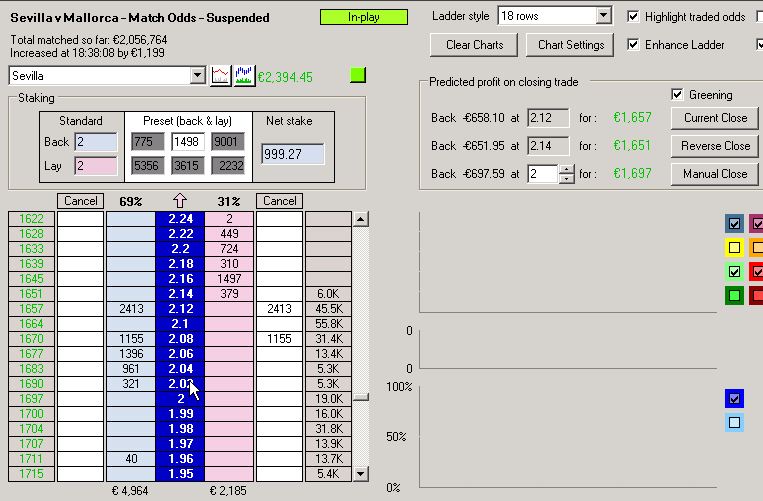Click the manual close odds field showing 2

(543, 174)
